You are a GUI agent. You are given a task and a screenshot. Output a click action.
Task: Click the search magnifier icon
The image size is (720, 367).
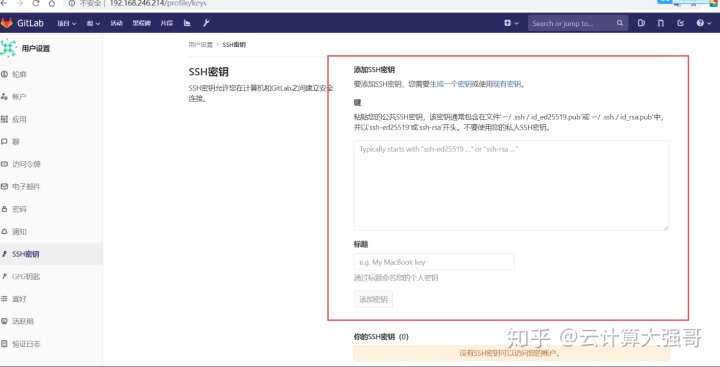(620, 23)
